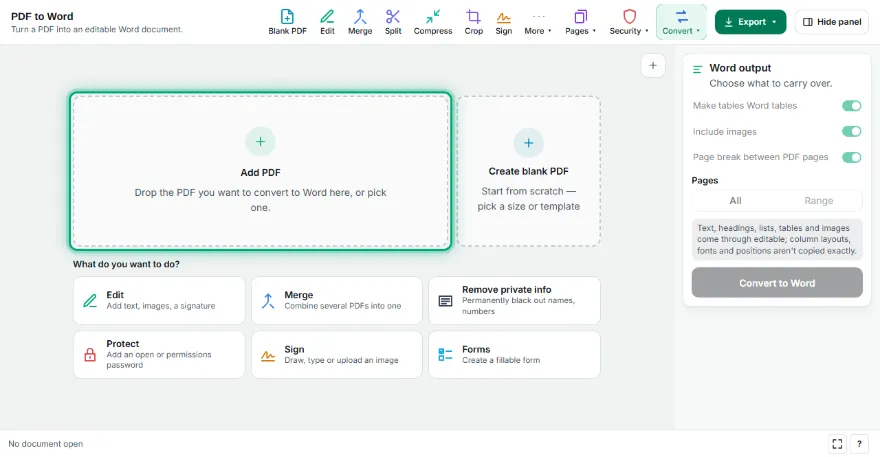Click the merge arrow icon on Merge card

click(268, 300)
